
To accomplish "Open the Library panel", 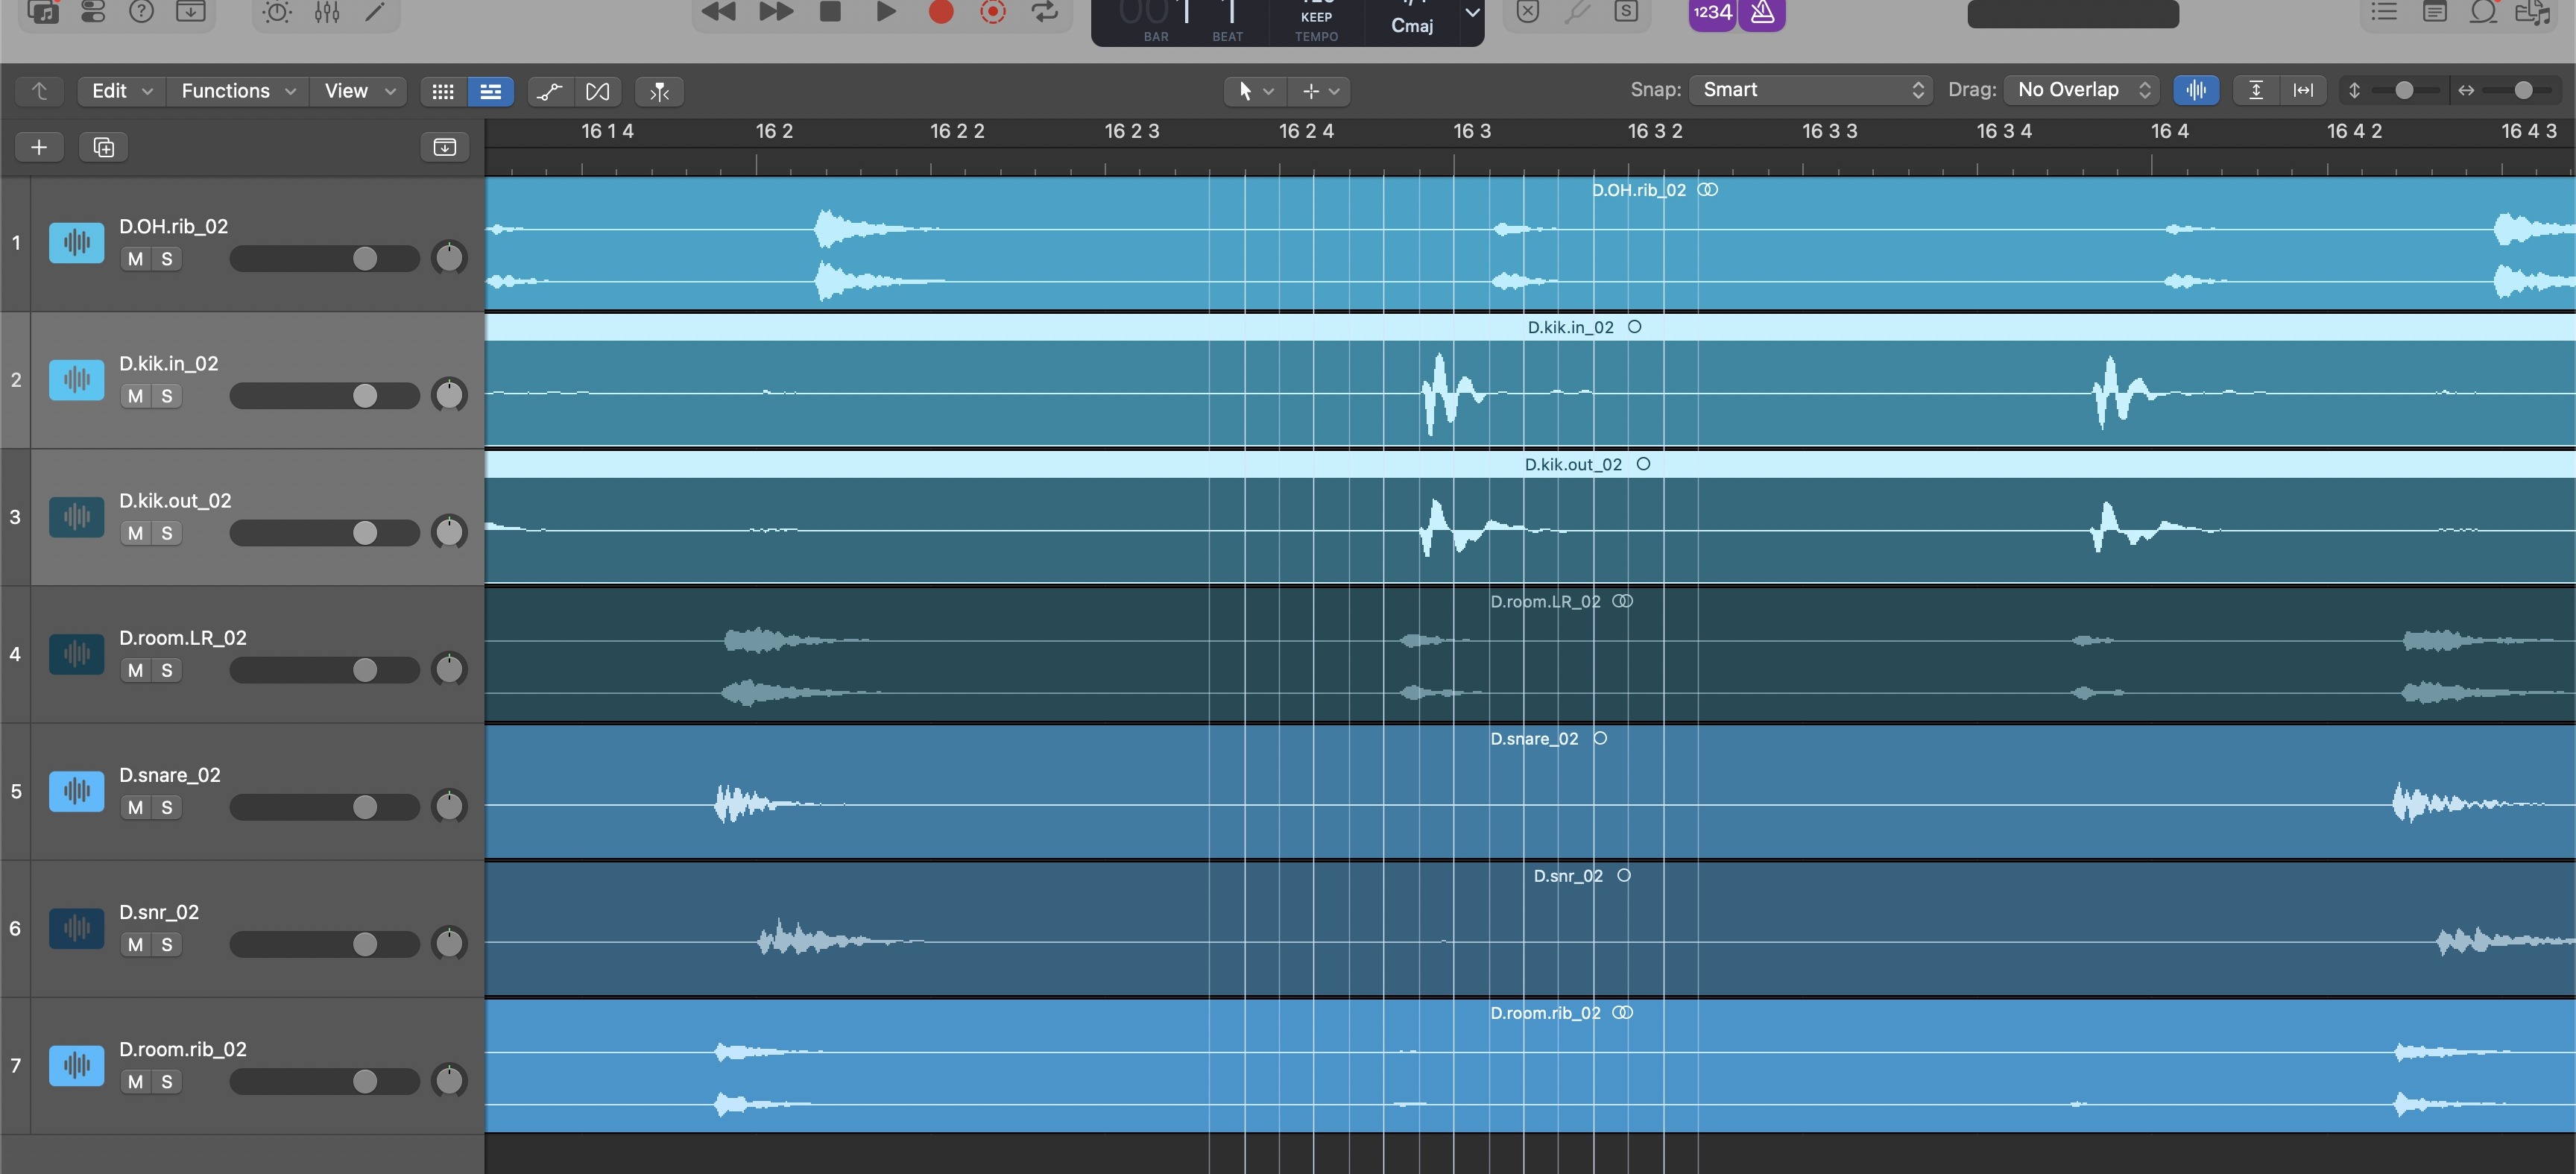I will pos(43,11).
